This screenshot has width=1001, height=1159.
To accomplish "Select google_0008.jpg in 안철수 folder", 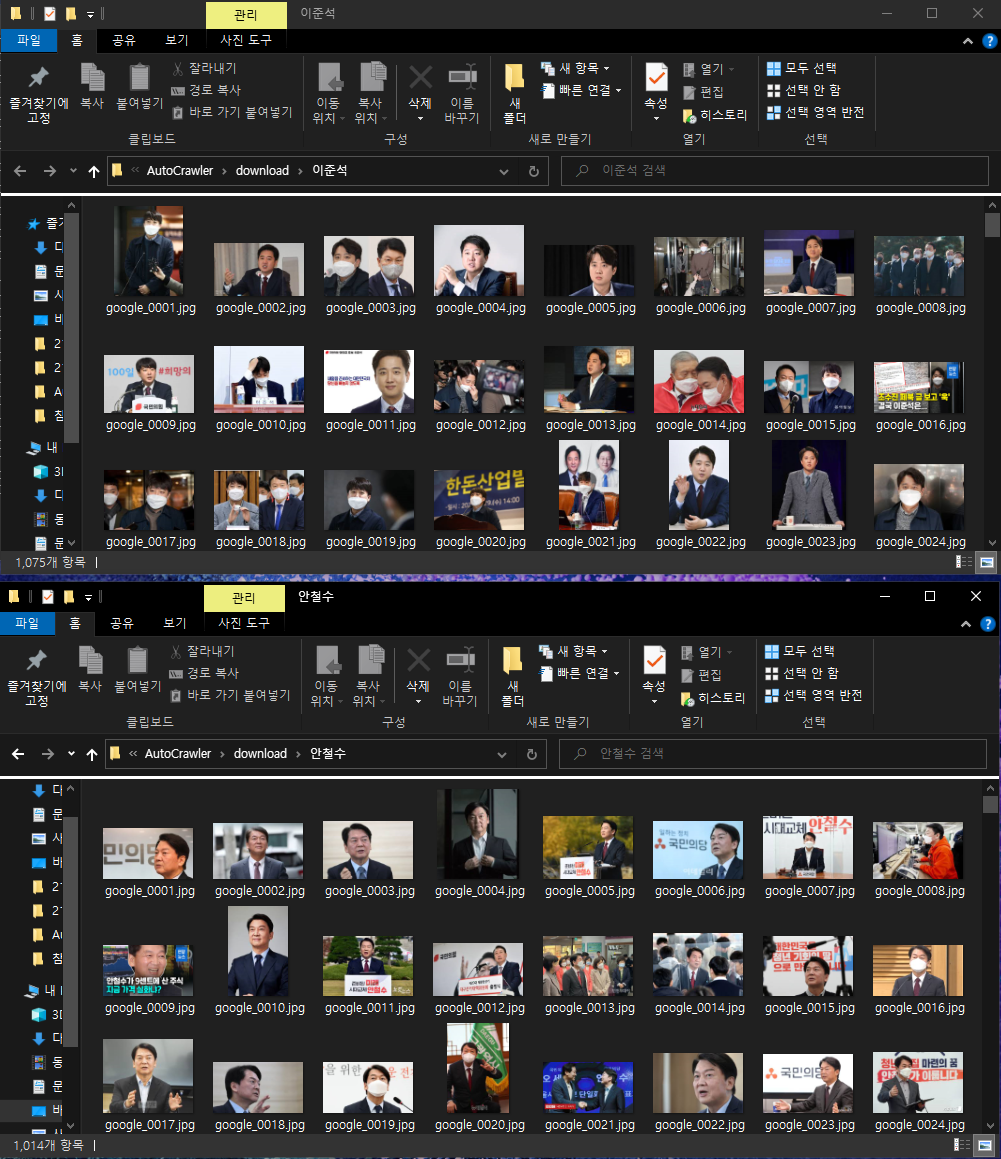I will (919, 860).
